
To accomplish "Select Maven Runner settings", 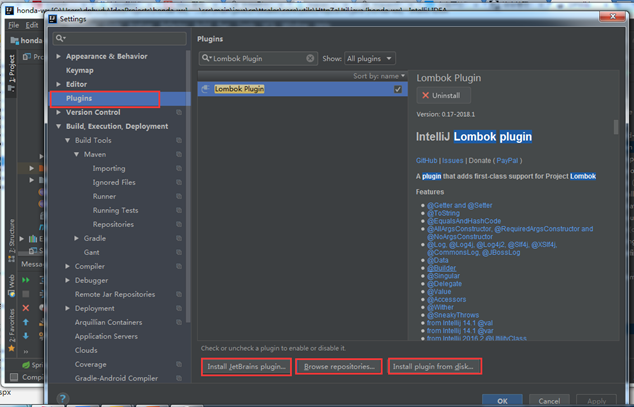I will [104, 196].
